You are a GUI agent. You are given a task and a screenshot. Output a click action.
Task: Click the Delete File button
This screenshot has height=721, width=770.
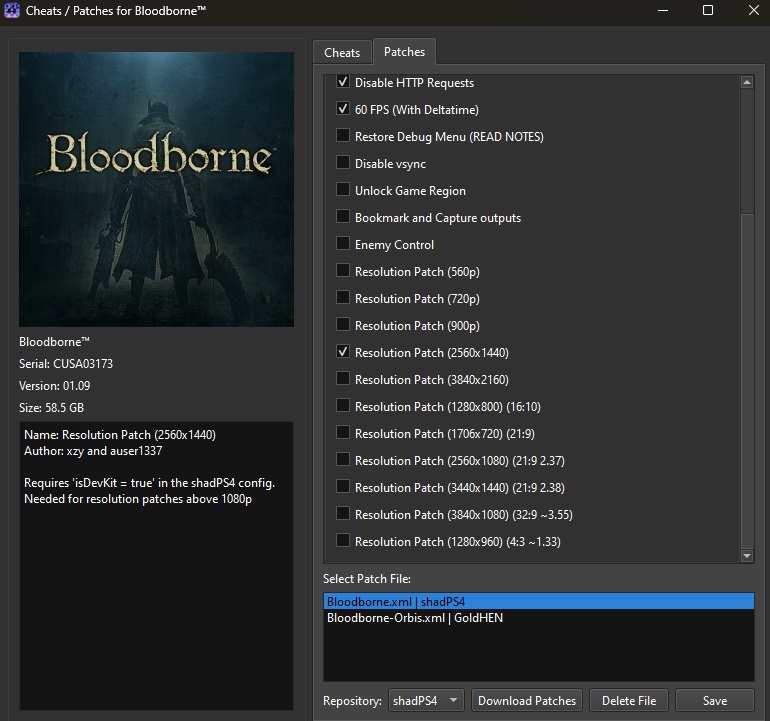(629, 700)
